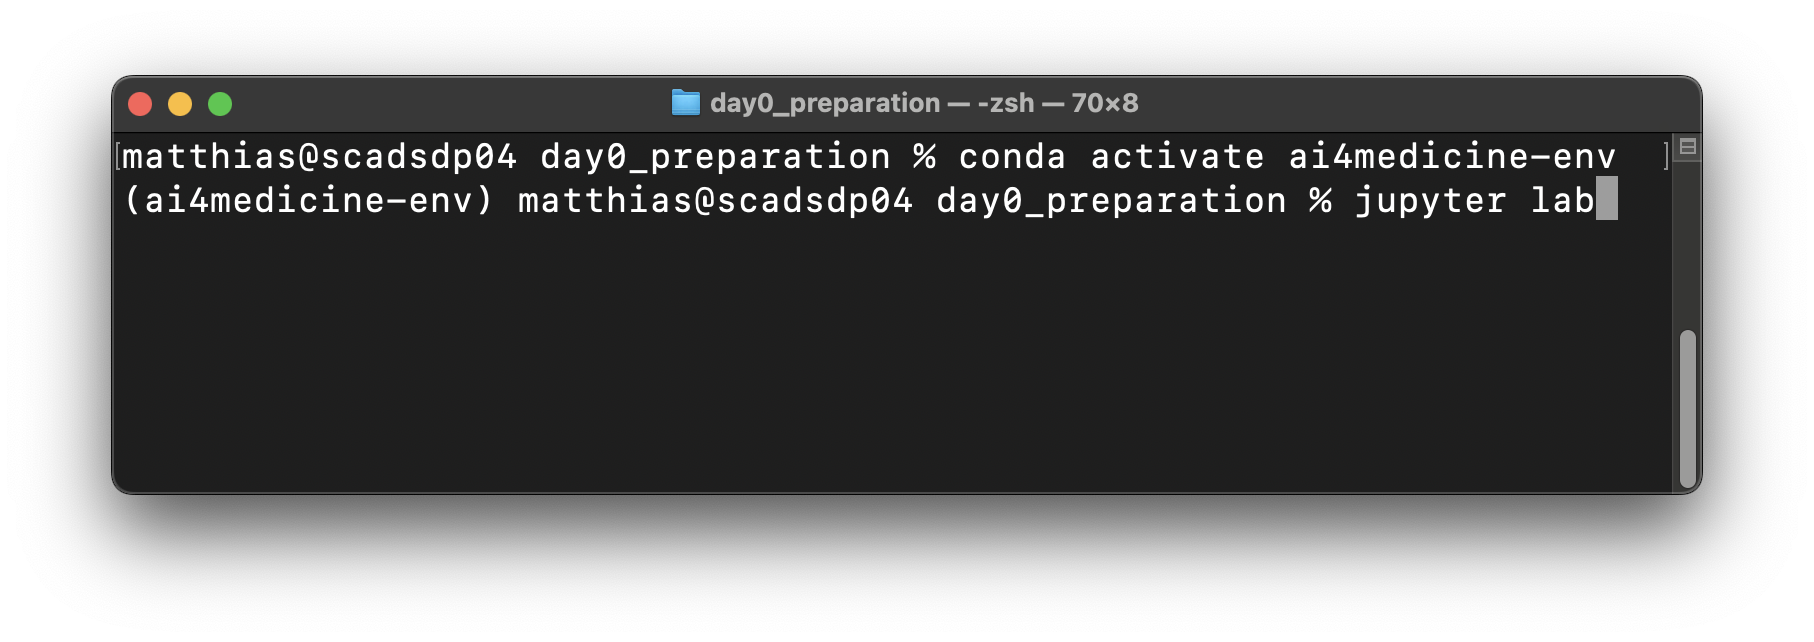Click ai4medicine-env at end of first line

pyautogui.click(x=1452, y=157)
